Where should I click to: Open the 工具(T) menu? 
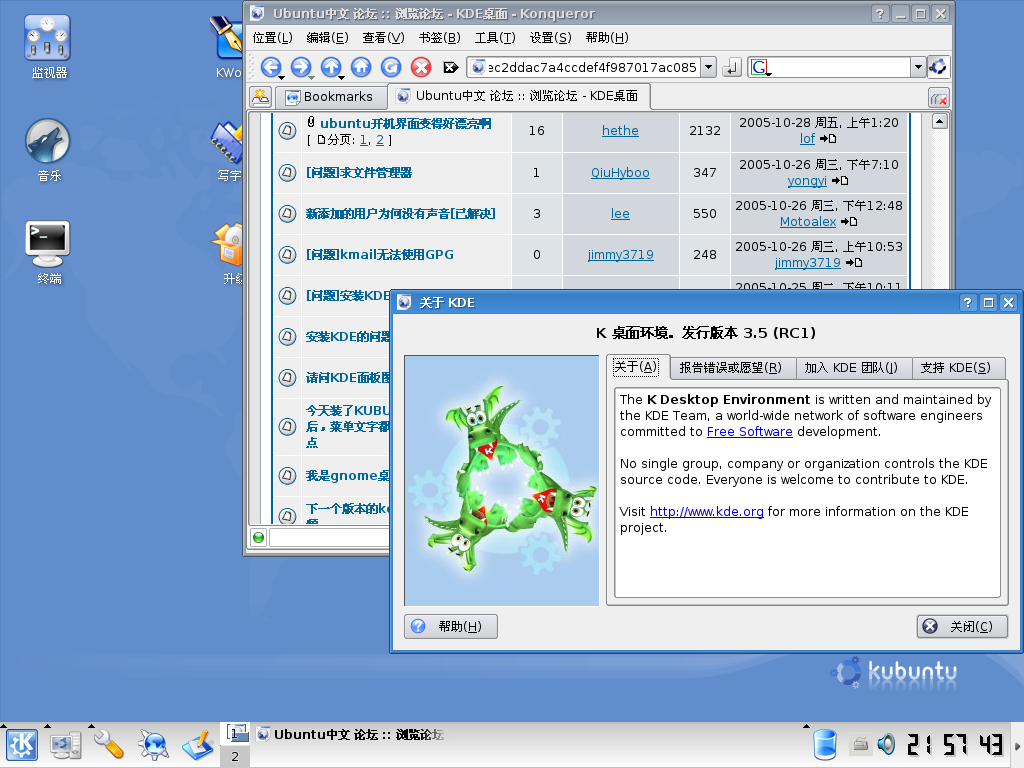(495, 38)
